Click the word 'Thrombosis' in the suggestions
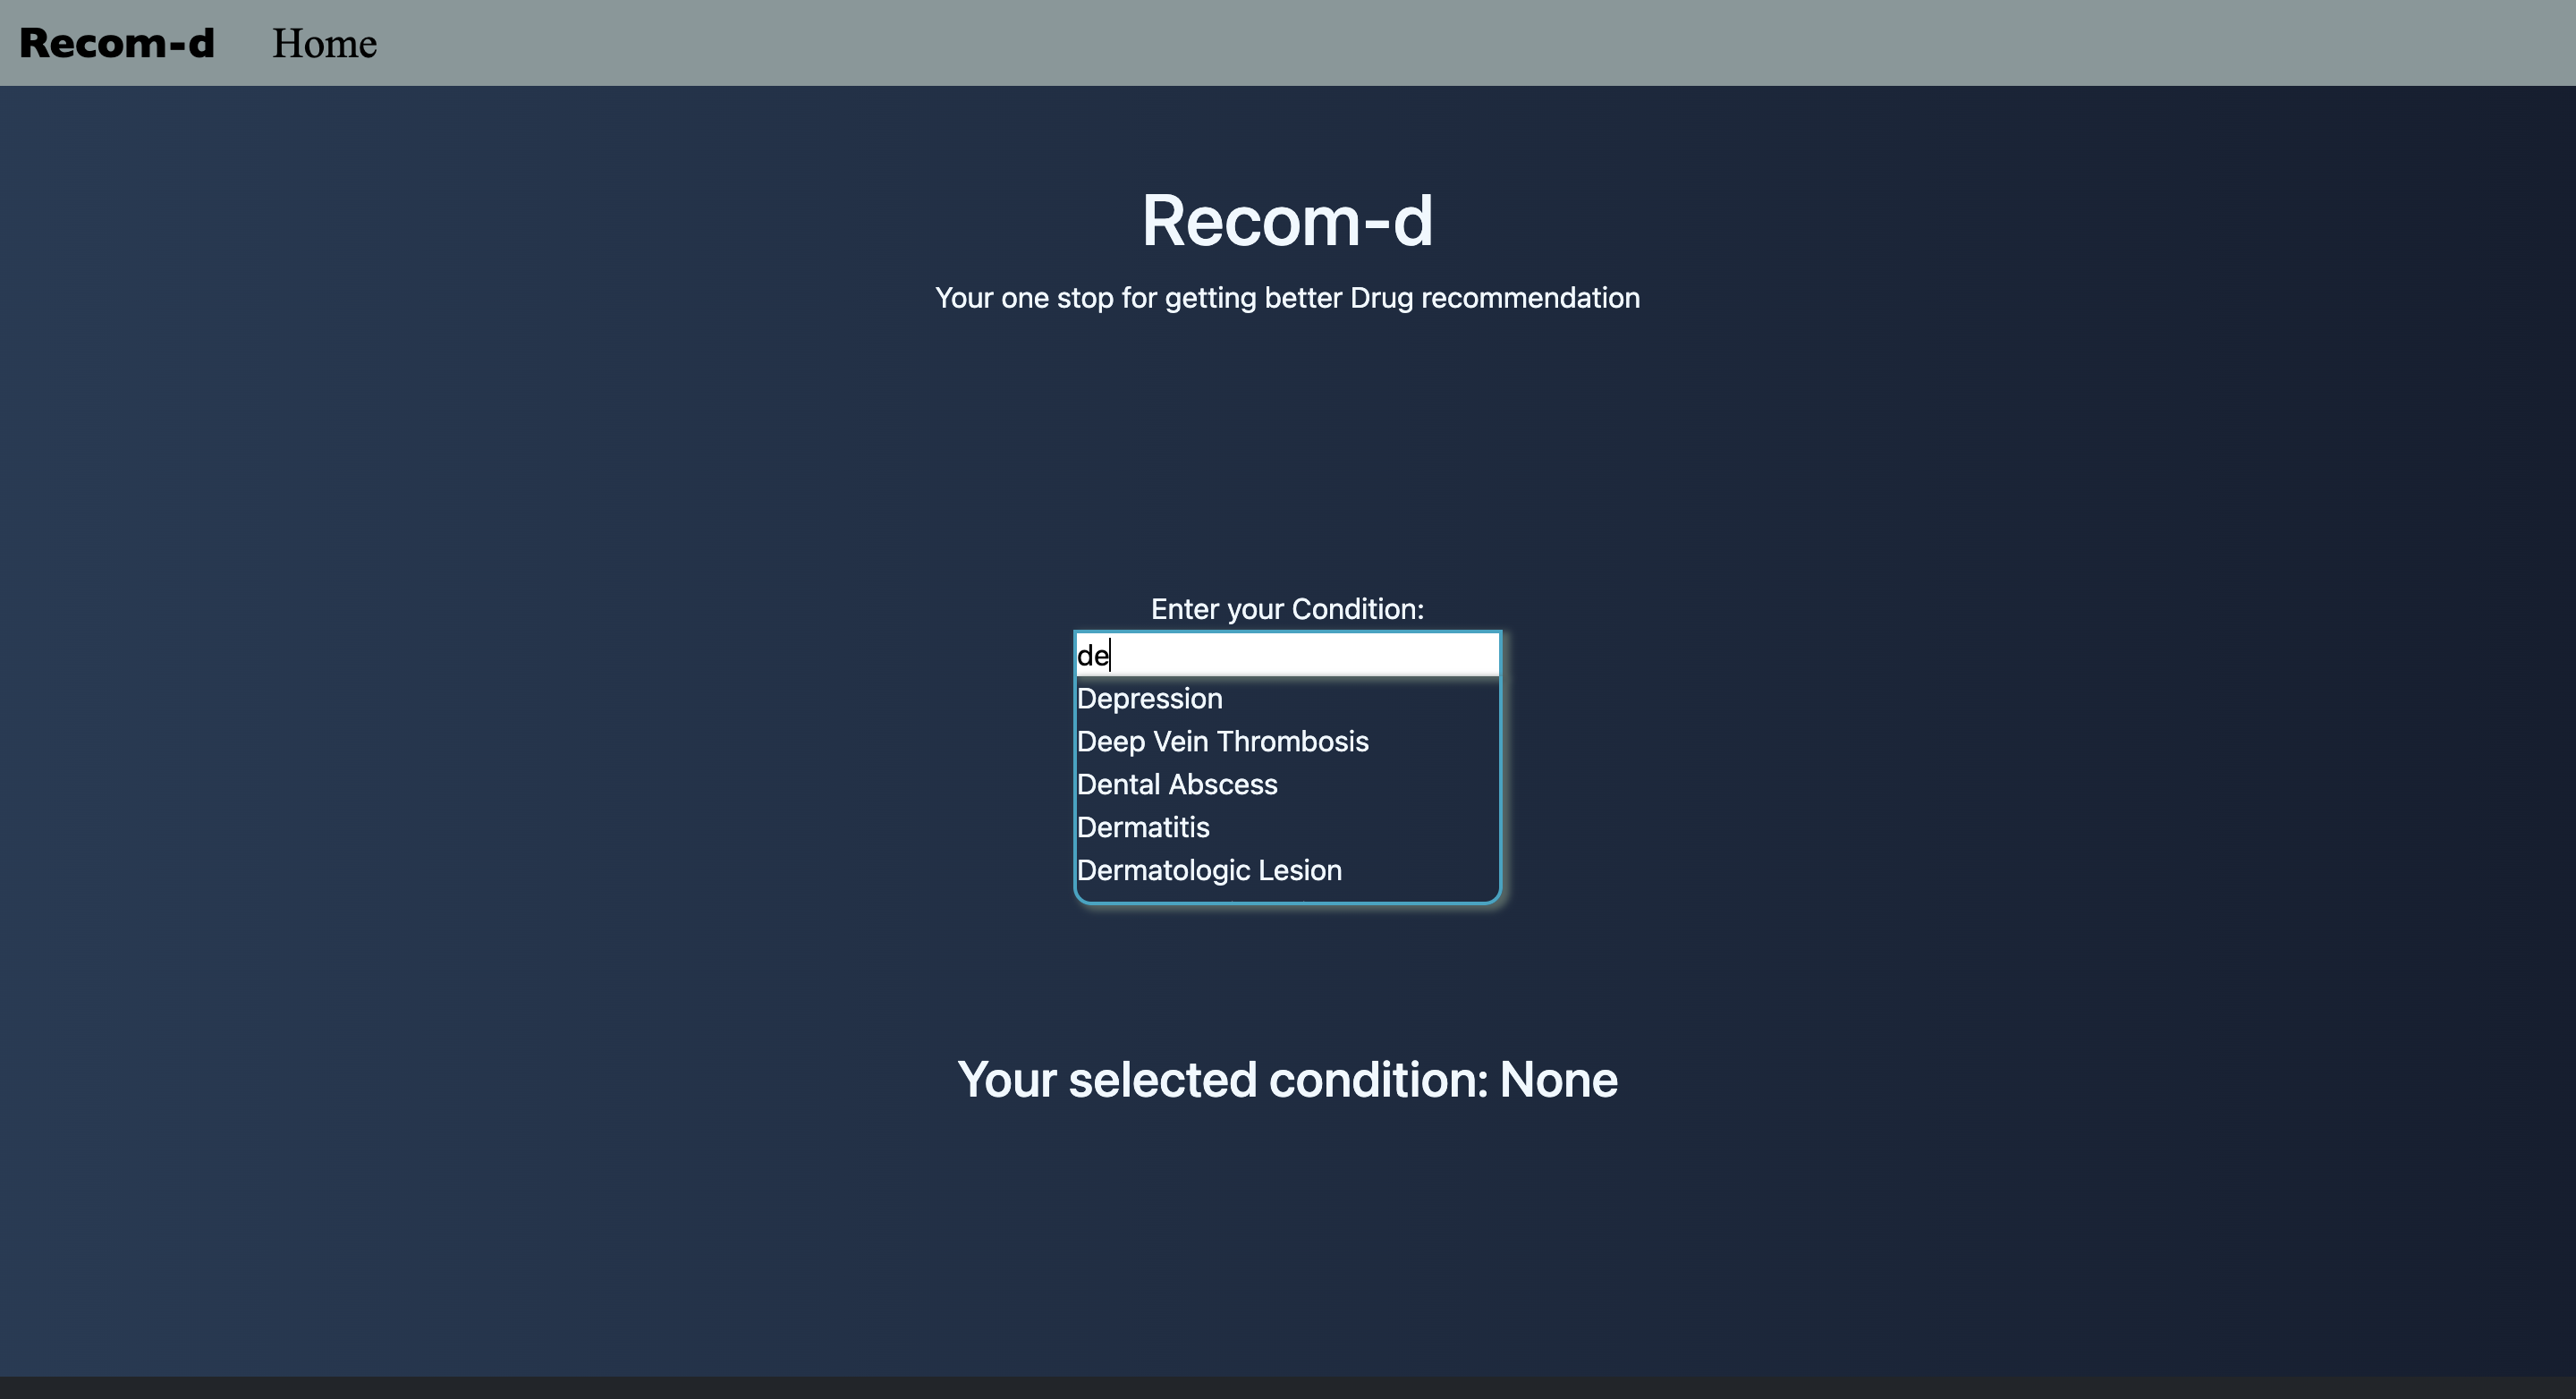Viewport: 2576px width, 1399px height. [x=1293, y=741]
